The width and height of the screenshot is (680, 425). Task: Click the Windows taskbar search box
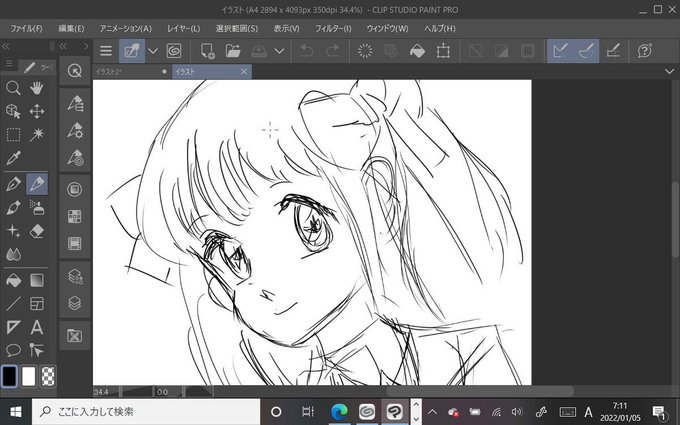(x=146, y=412)
